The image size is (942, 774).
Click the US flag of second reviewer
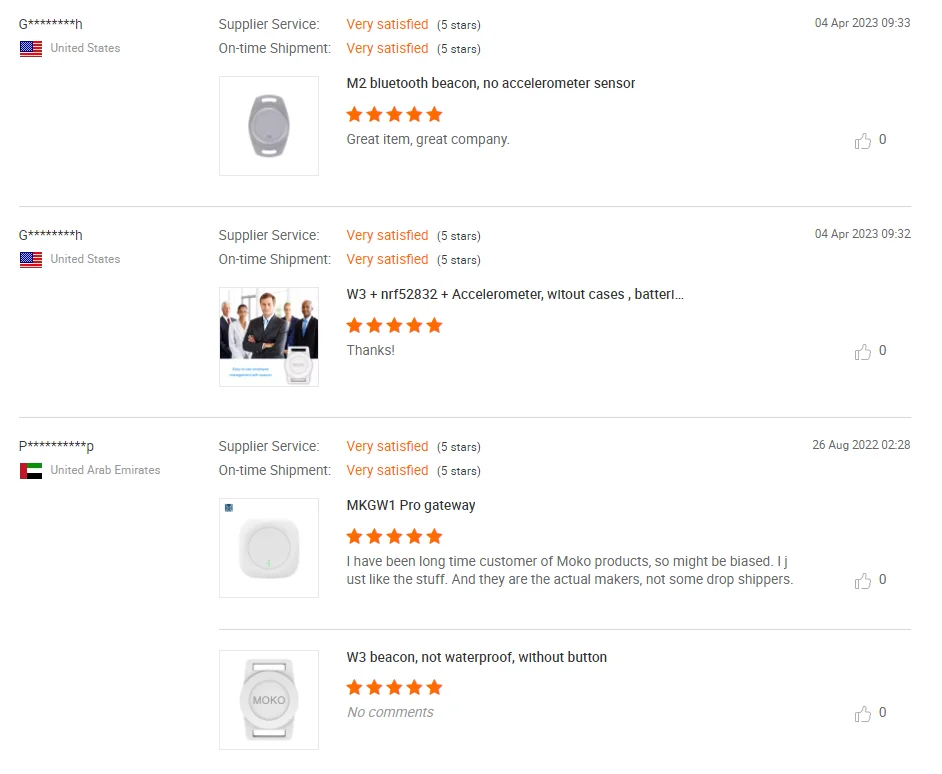(31, 259)
